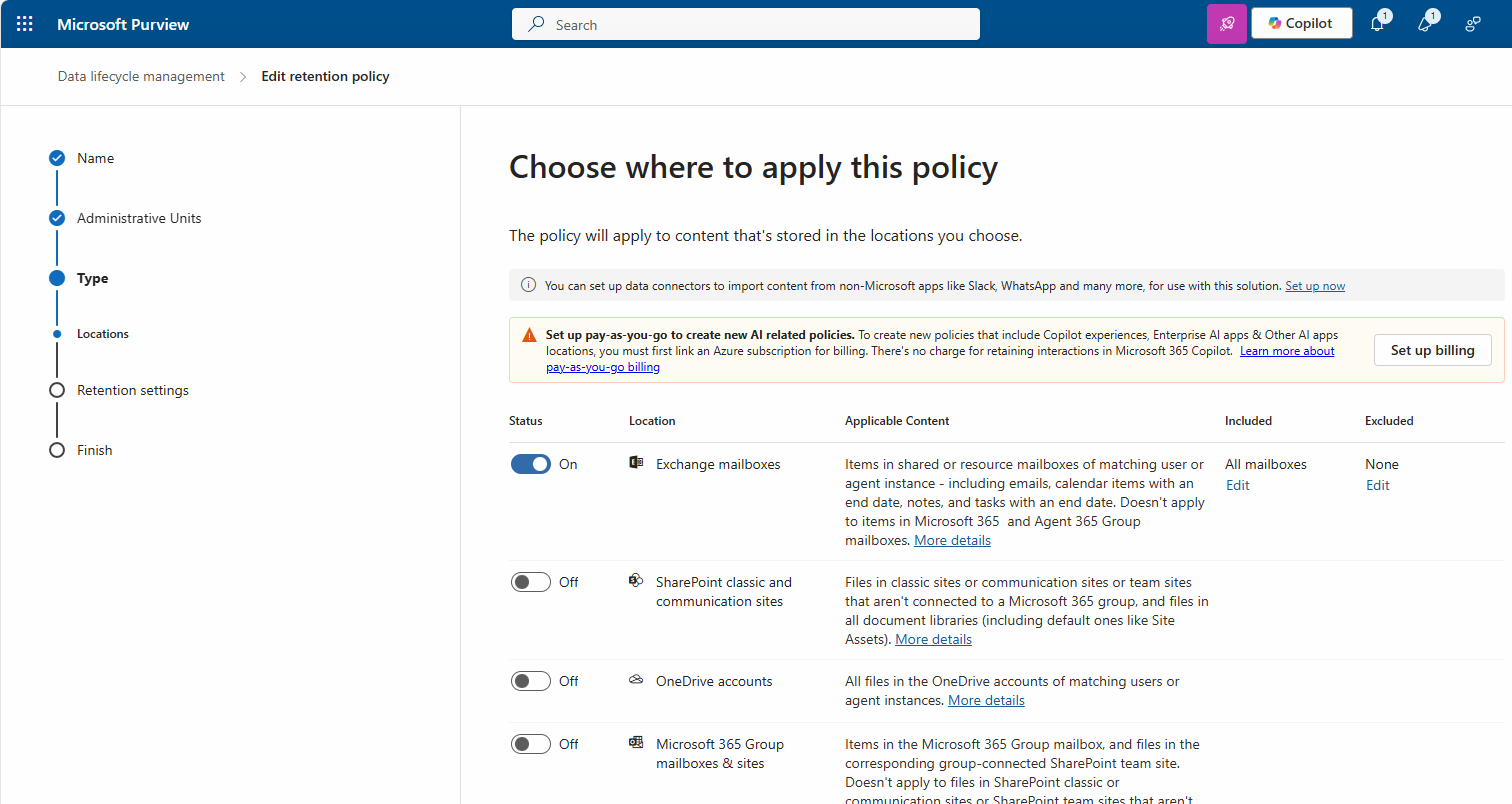
Task: Edit the included All mailboxes setting
Action: 1237,485
